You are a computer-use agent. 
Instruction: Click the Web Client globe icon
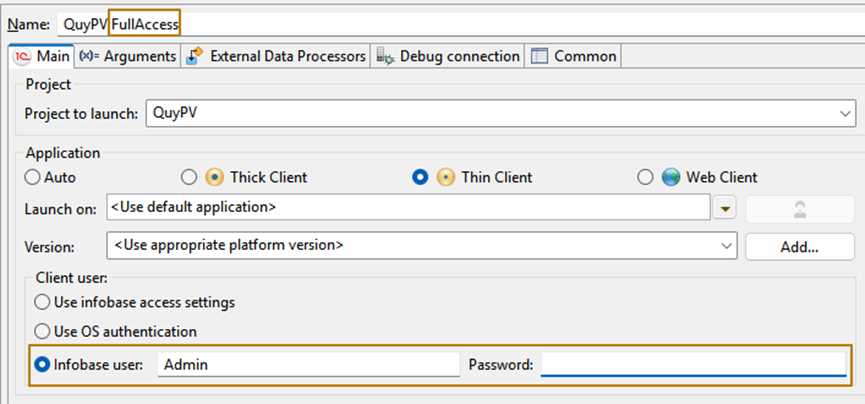click(671, 177)
